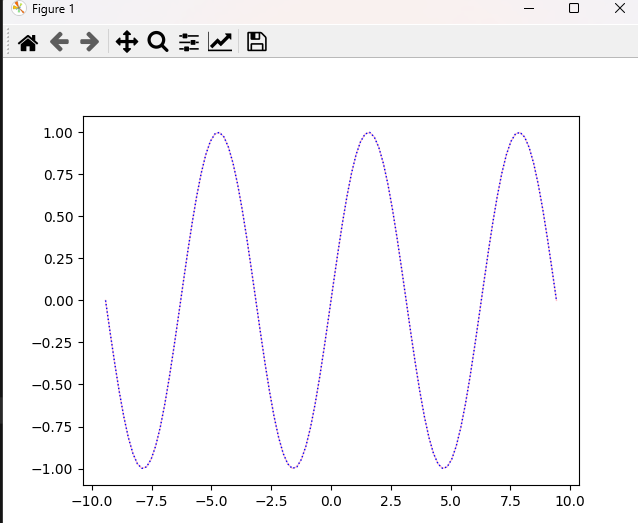Click the rightmost peak of the sine curve
This screenshot has width=638, height=523.
pyautogui.click(x=518, y=133)
